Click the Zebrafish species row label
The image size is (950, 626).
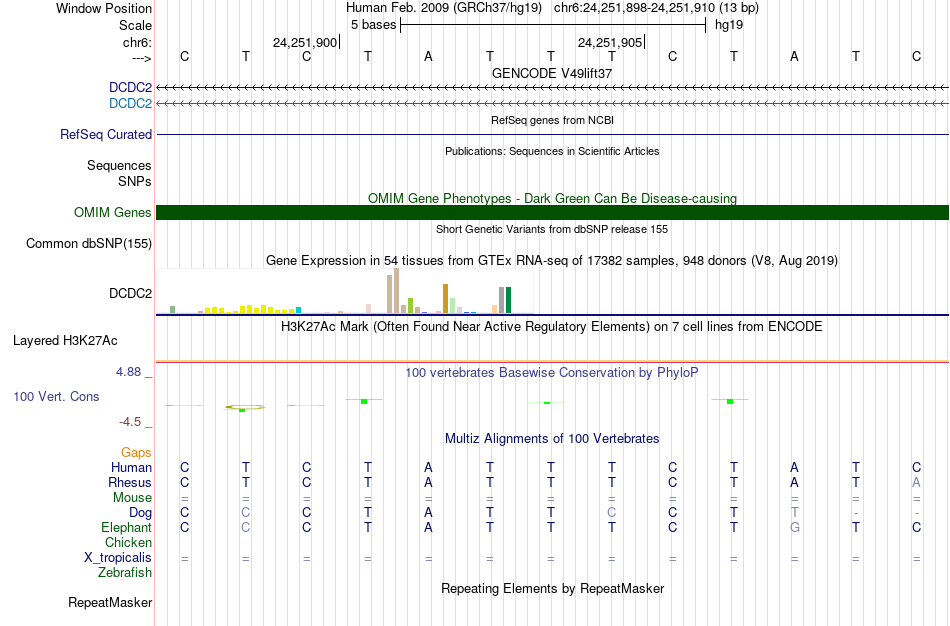(x=125, y=572)
